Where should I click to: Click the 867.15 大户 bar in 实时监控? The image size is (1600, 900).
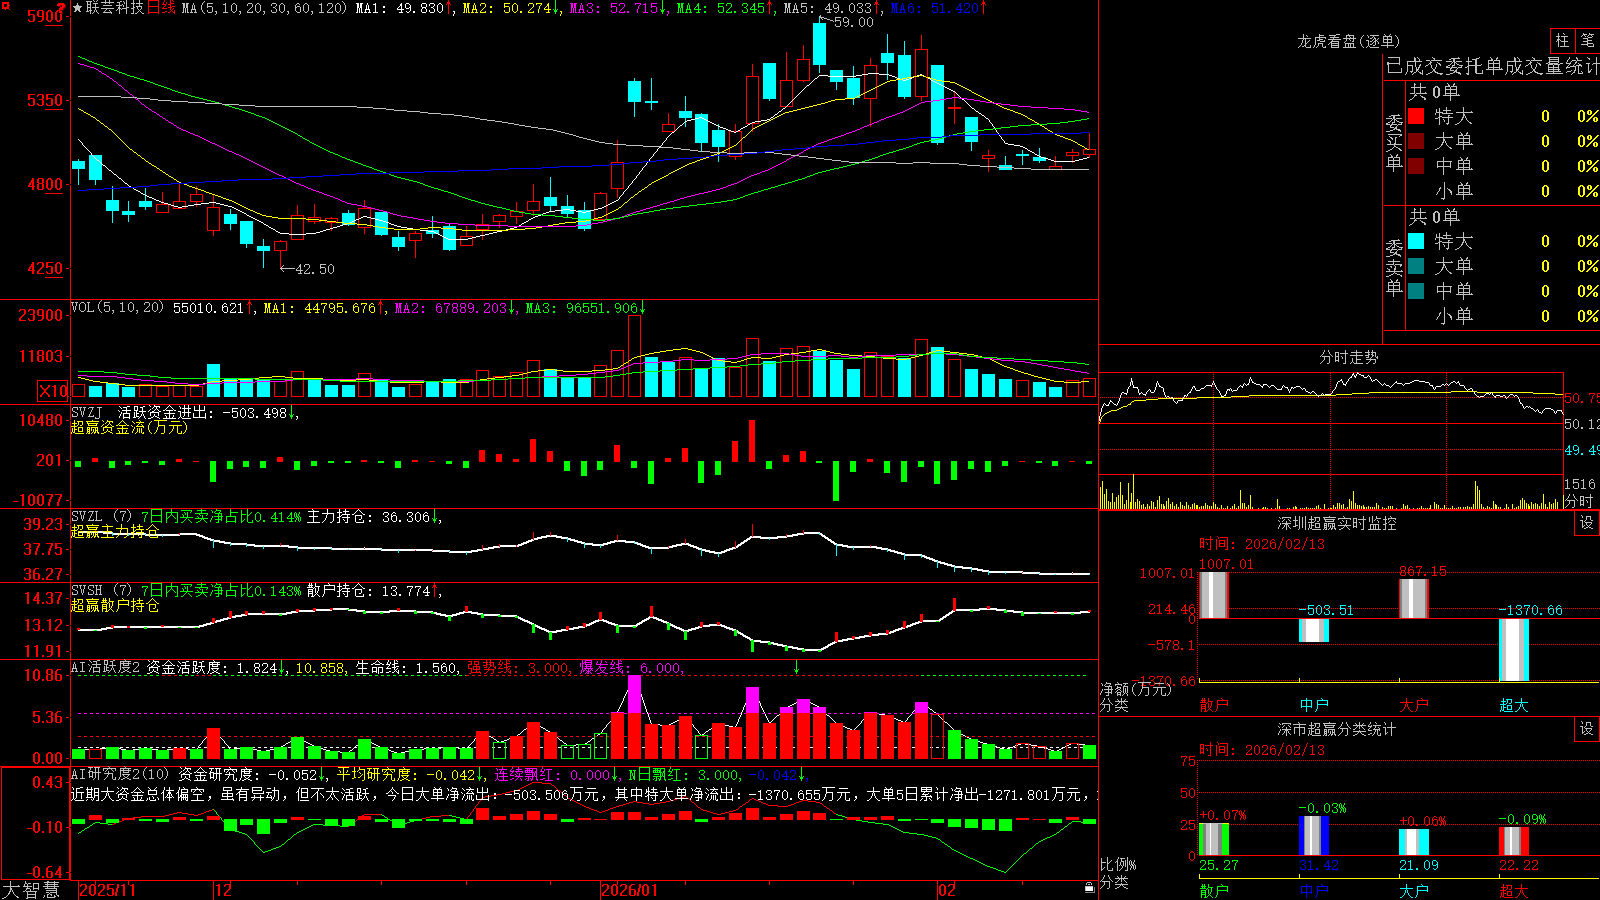coord(1414,598)
